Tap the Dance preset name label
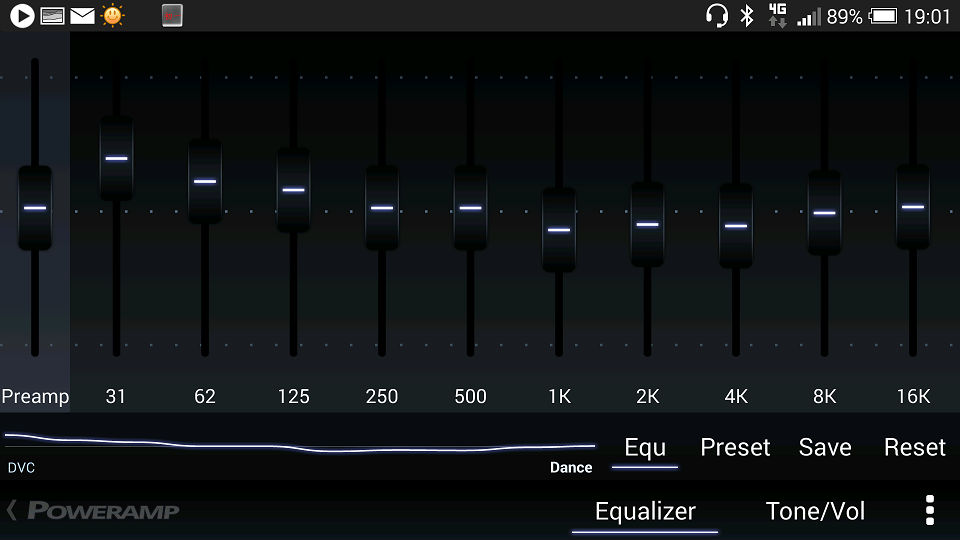 (x=571, y=468)
